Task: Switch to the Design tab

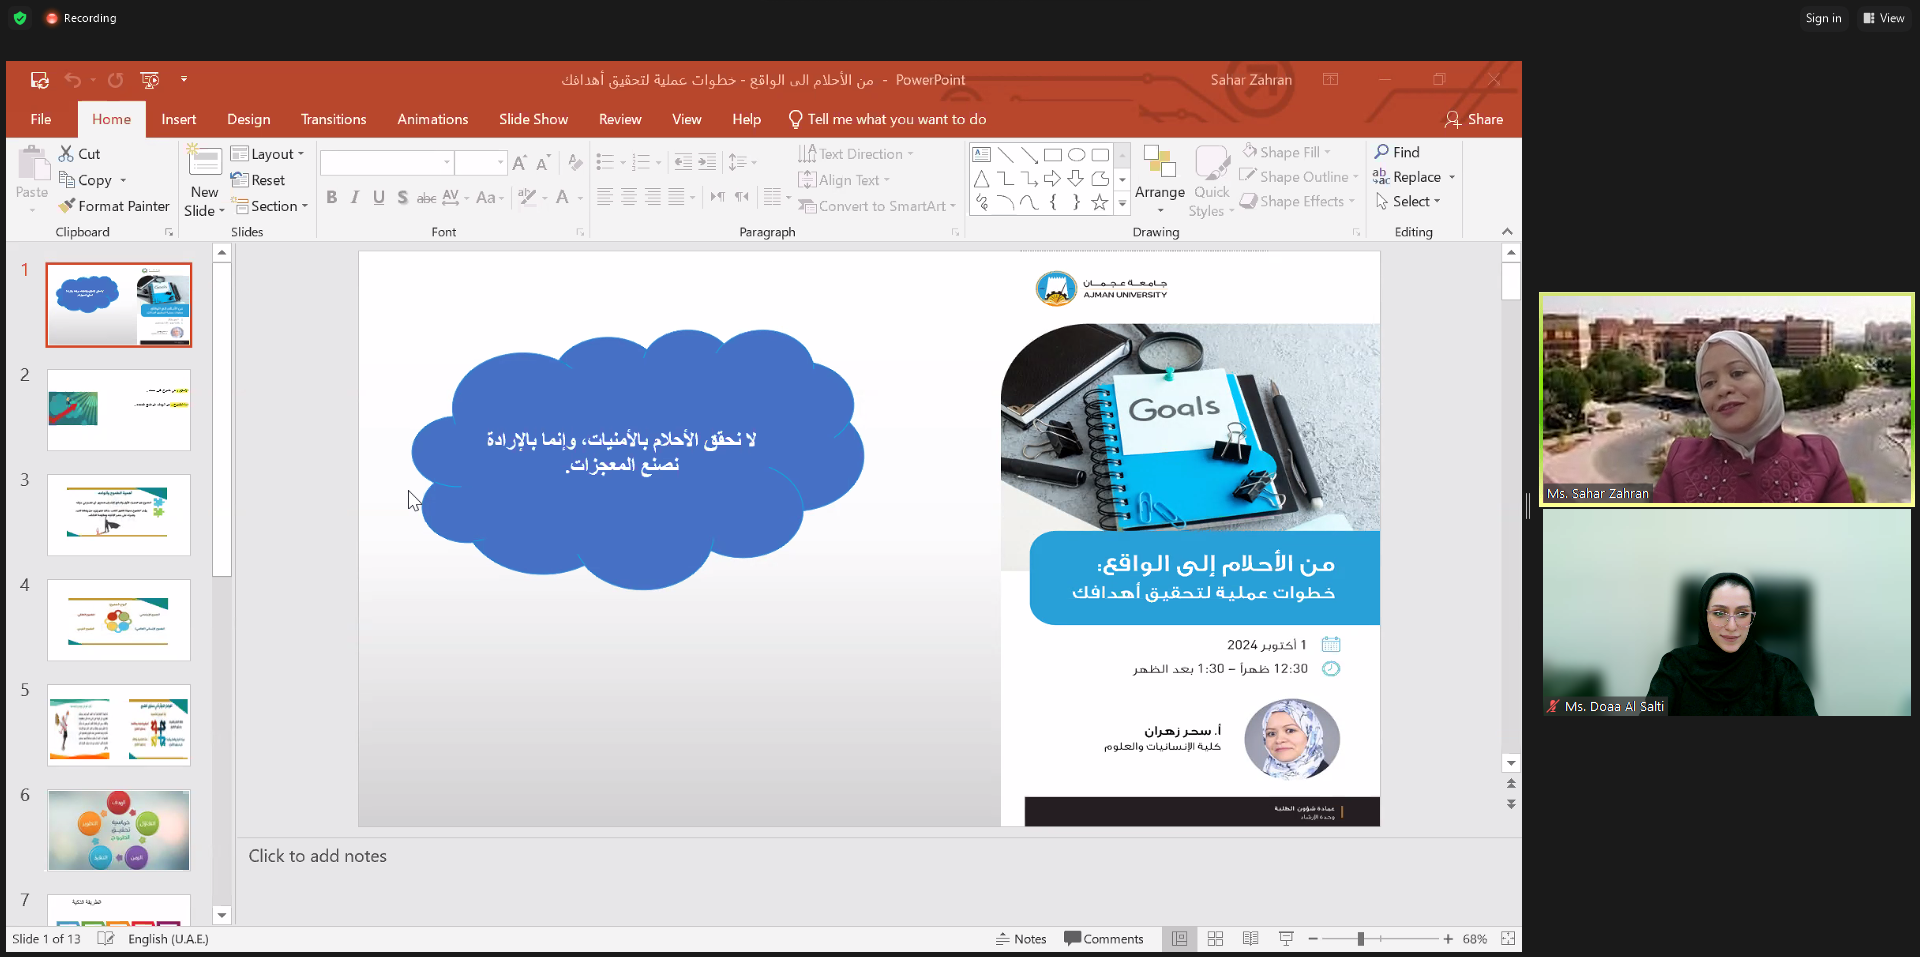Action: point(248,119)
